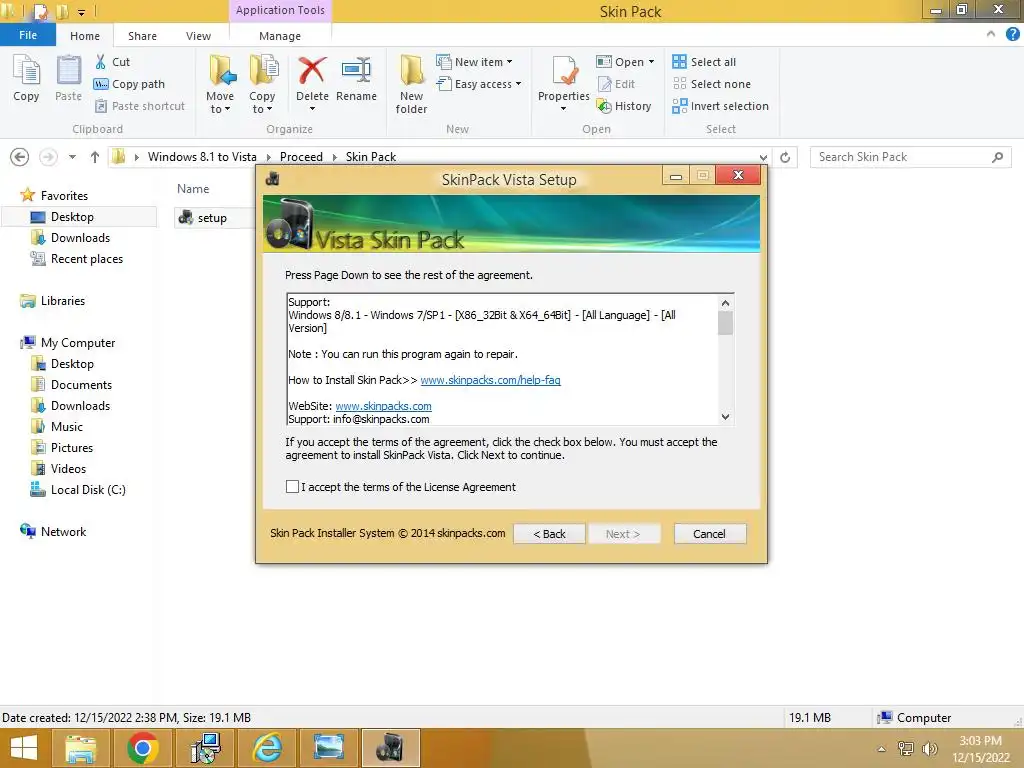Open File Explorer from the taskbar

point(80,748)
